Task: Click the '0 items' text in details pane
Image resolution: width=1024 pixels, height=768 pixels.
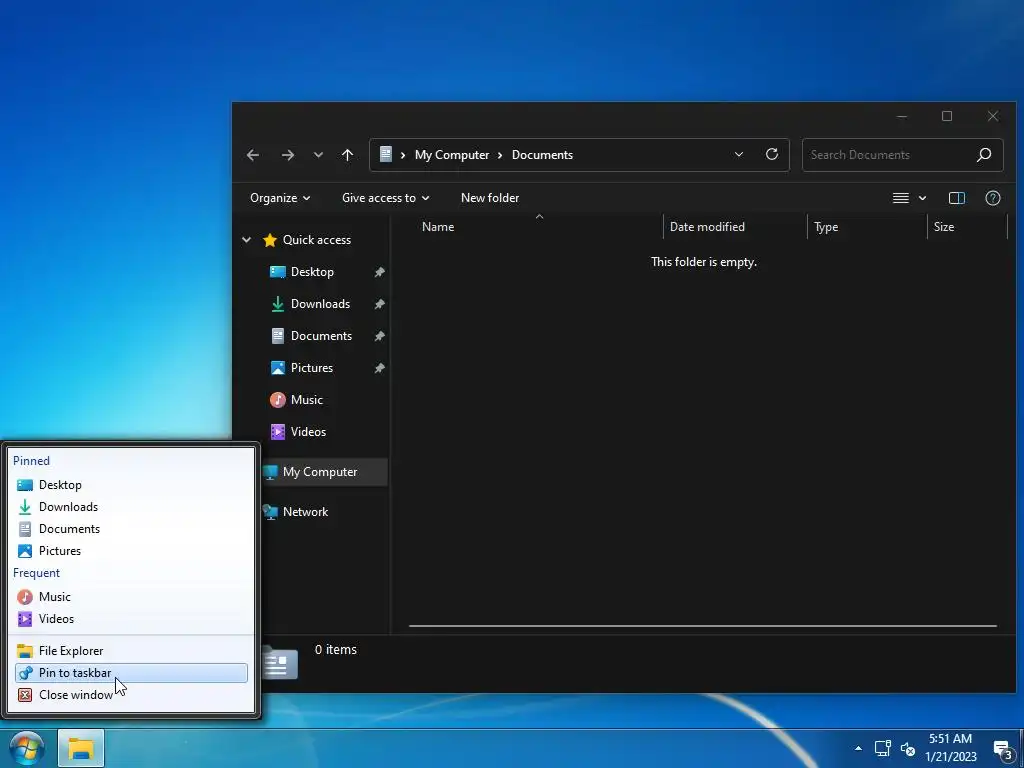Action: 336,649
